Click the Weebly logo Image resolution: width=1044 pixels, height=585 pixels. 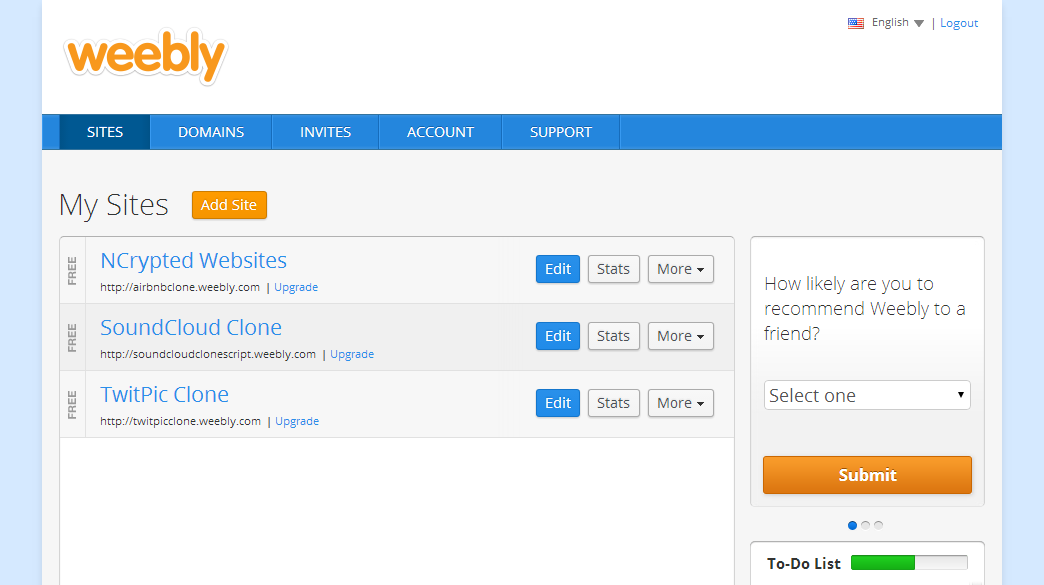click(146, 57)
